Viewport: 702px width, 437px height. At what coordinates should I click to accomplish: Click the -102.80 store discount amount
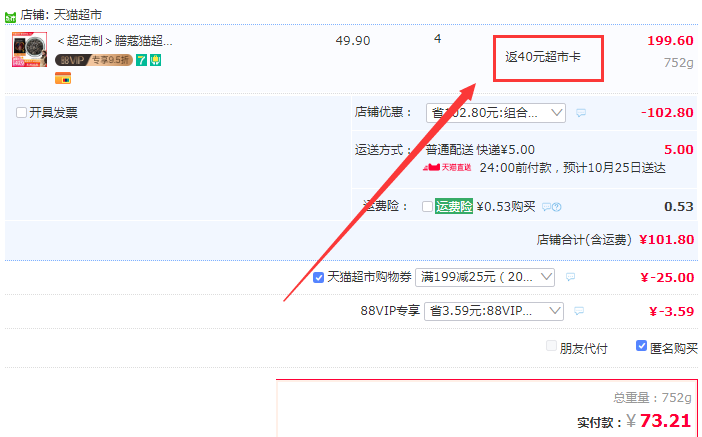pos(667,112)
